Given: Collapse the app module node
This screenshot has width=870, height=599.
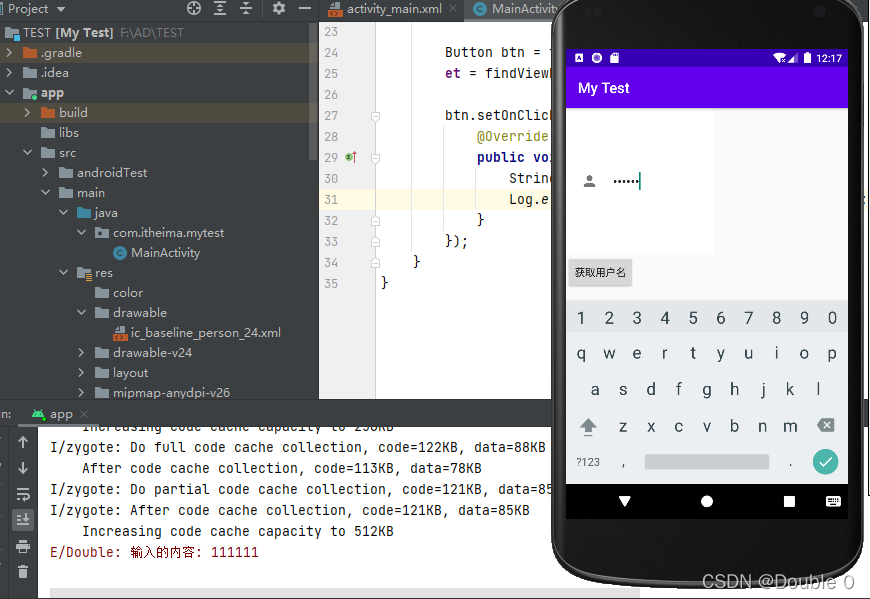Looking at the screenshot, I should click(x=9, y=93).
